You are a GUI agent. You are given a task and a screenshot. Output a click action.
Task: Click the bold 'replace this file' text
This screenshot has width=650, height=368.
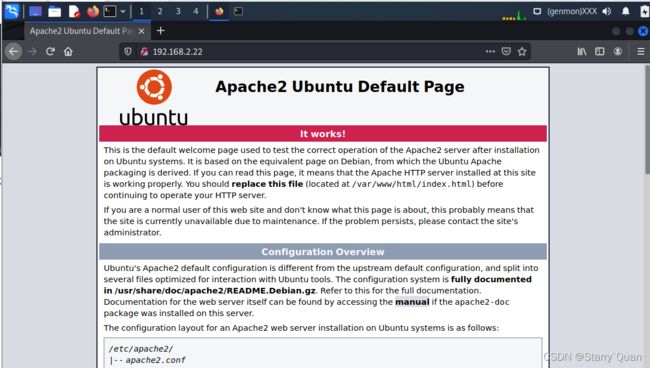(x=267, y=184)
